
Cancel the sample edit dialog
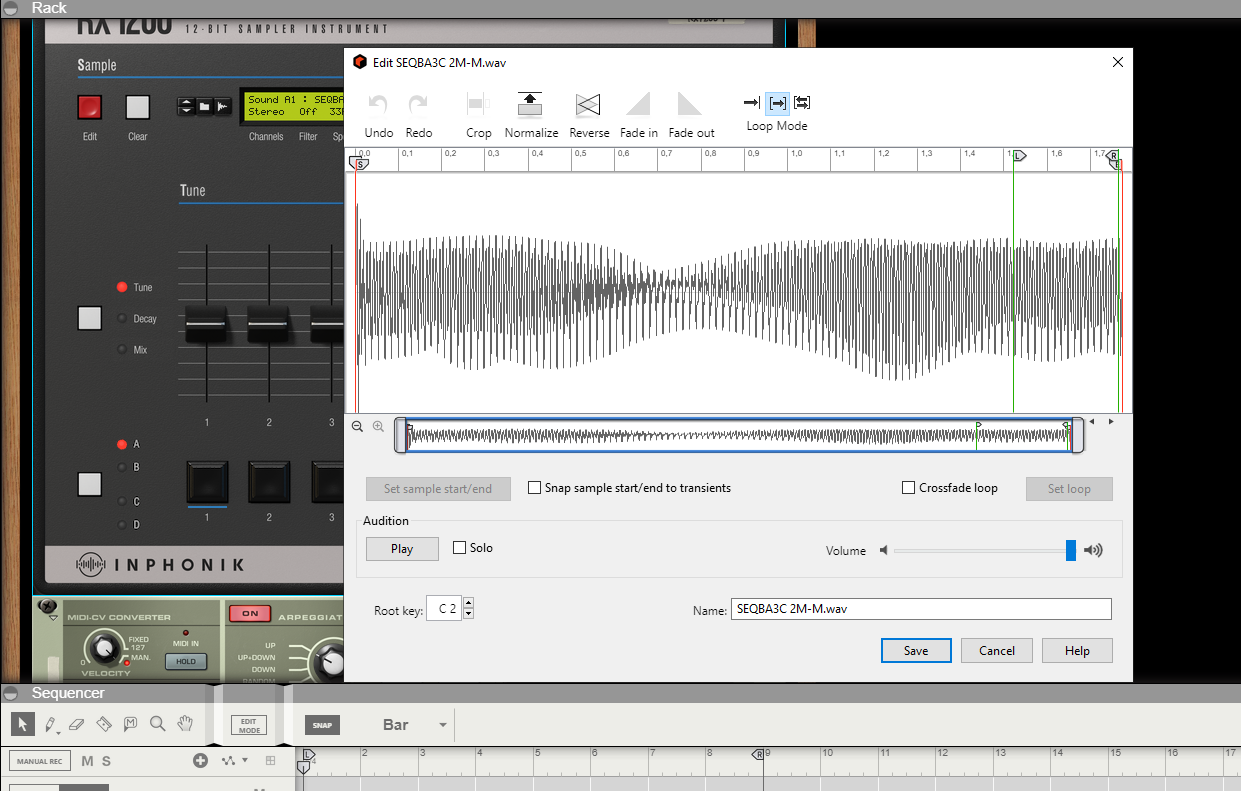997,650
